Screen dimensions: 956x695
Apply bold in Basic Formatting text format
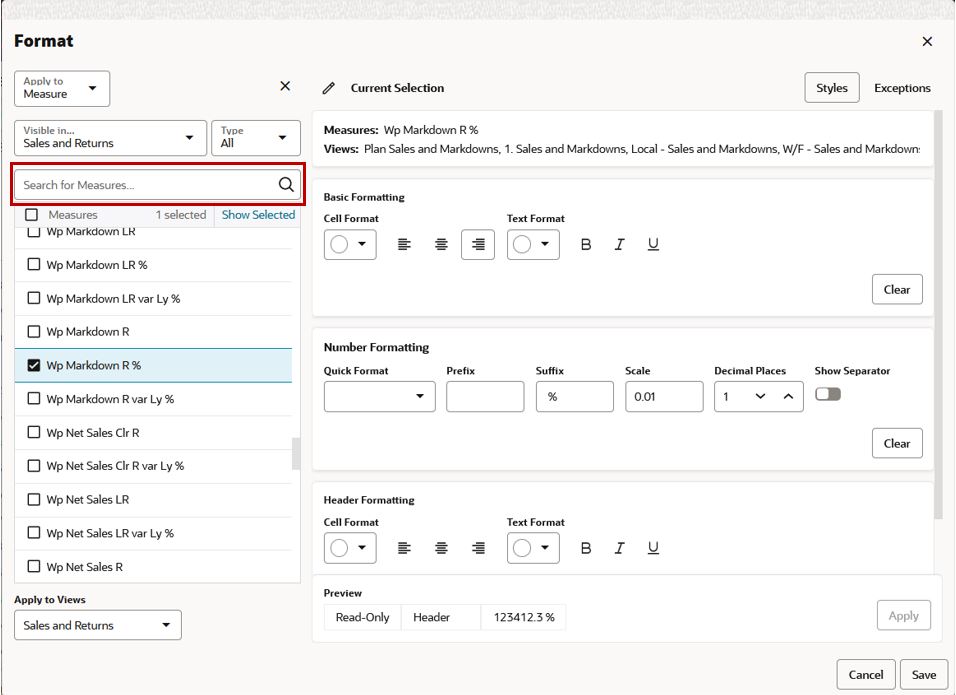[586, 245]
